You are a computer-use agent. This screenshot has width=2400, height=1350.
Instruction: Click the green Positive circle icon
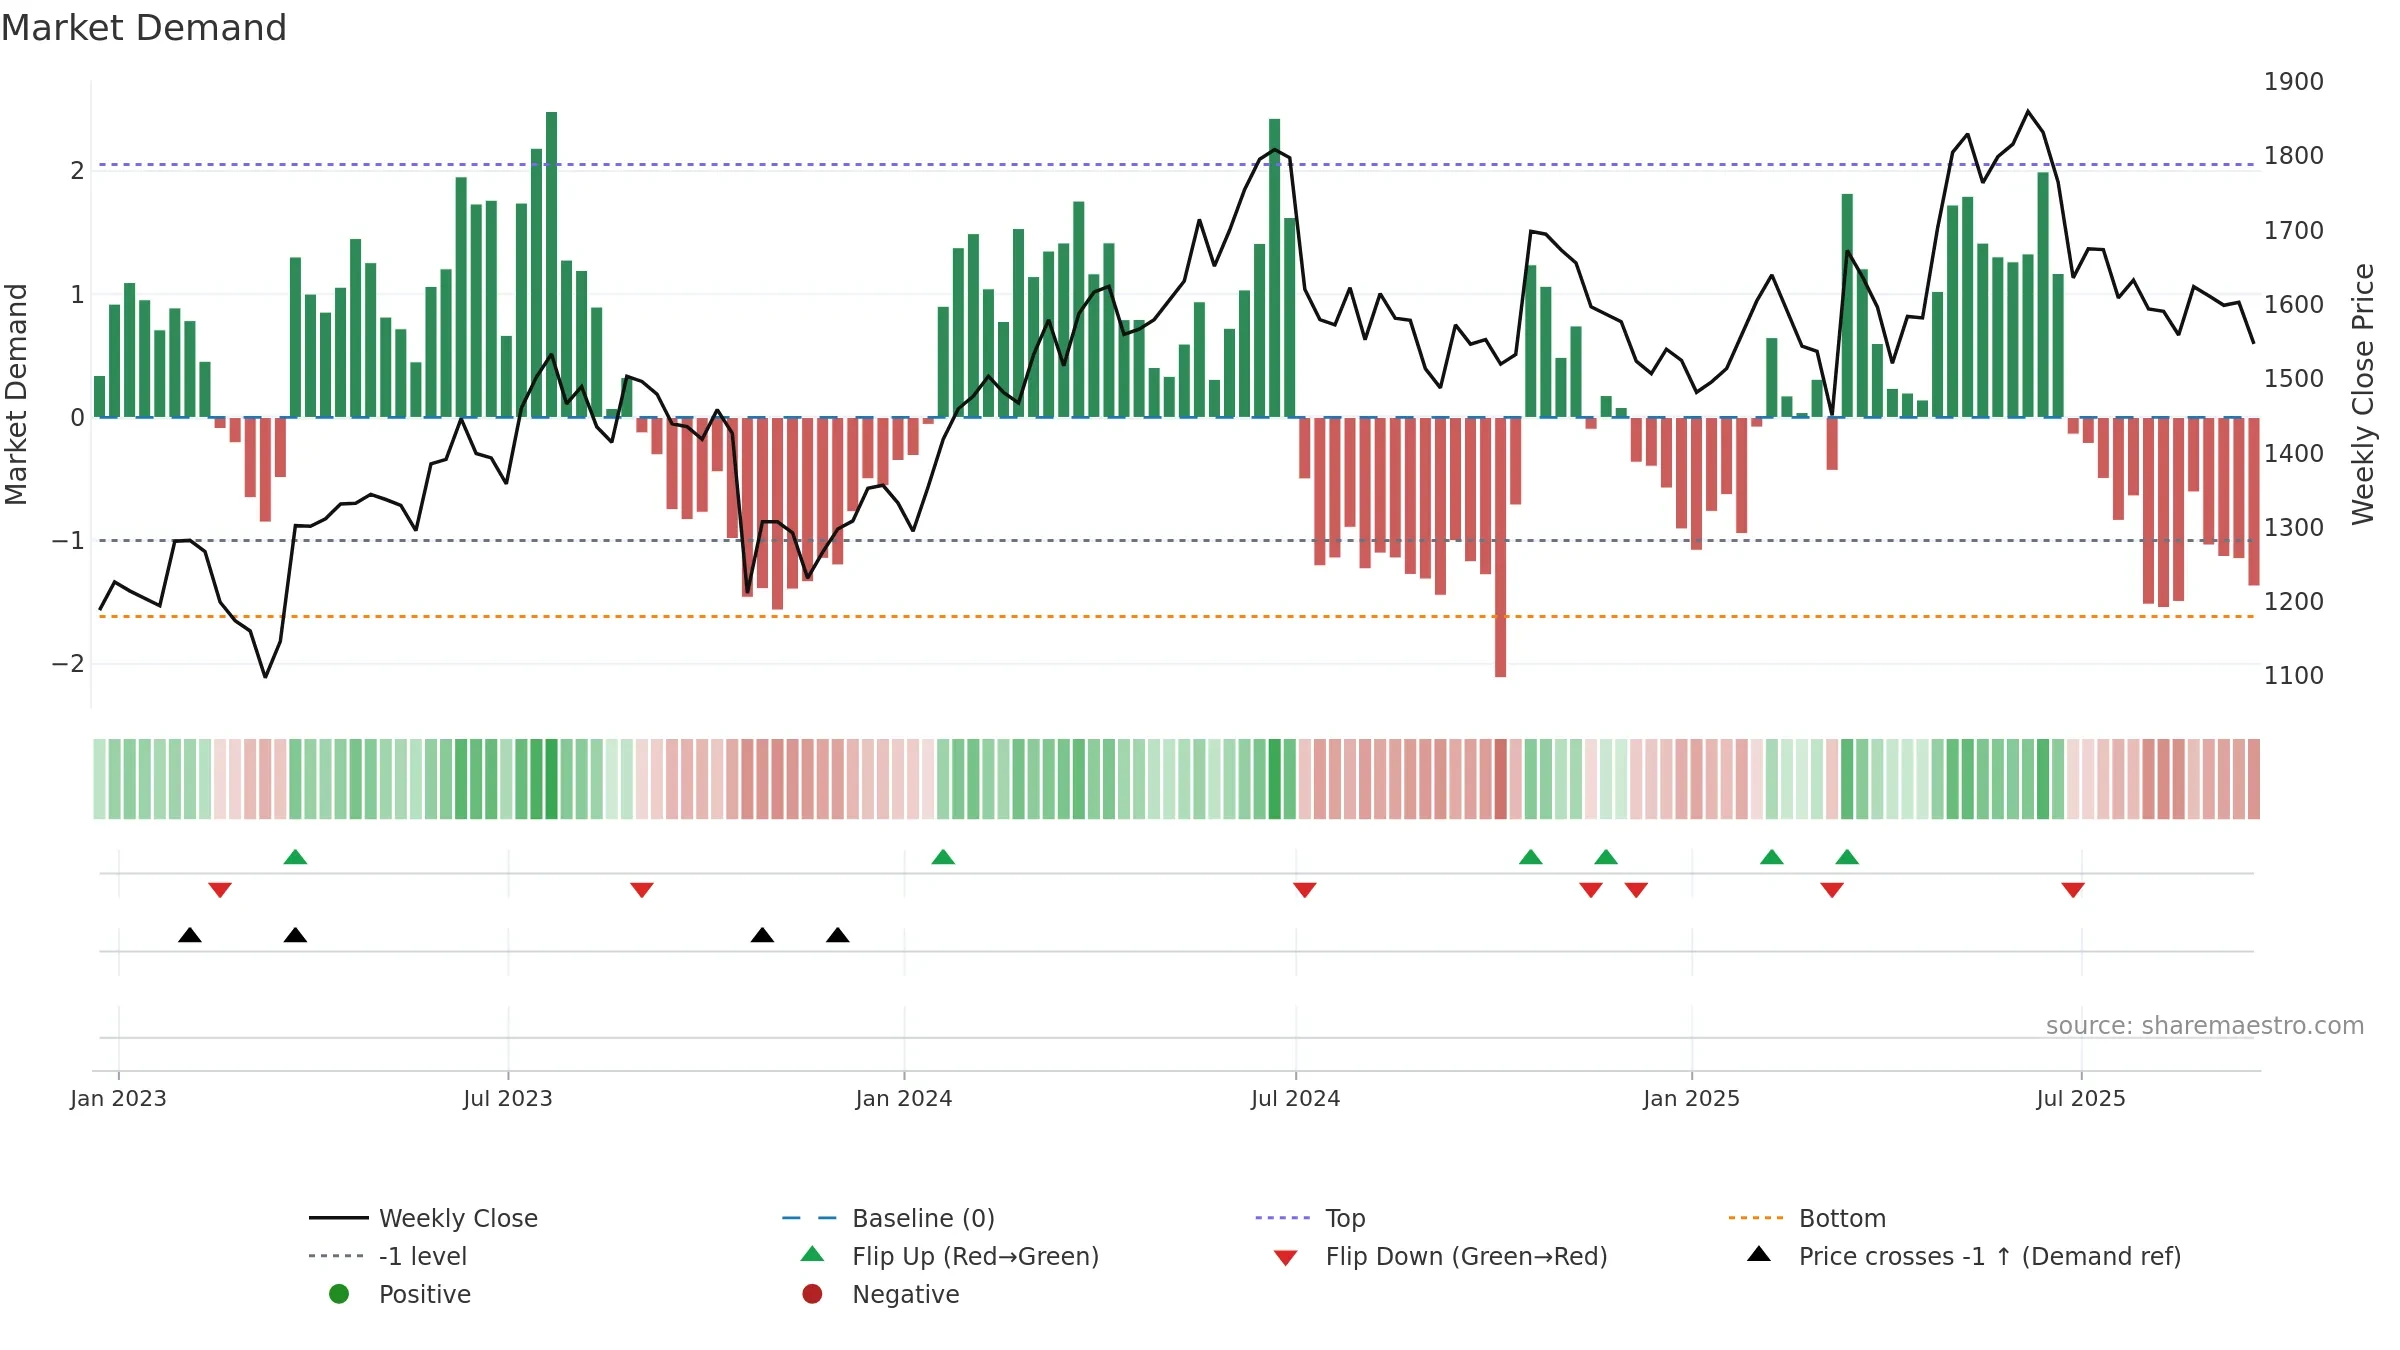pyautogui.click(x=339, y=1294)
